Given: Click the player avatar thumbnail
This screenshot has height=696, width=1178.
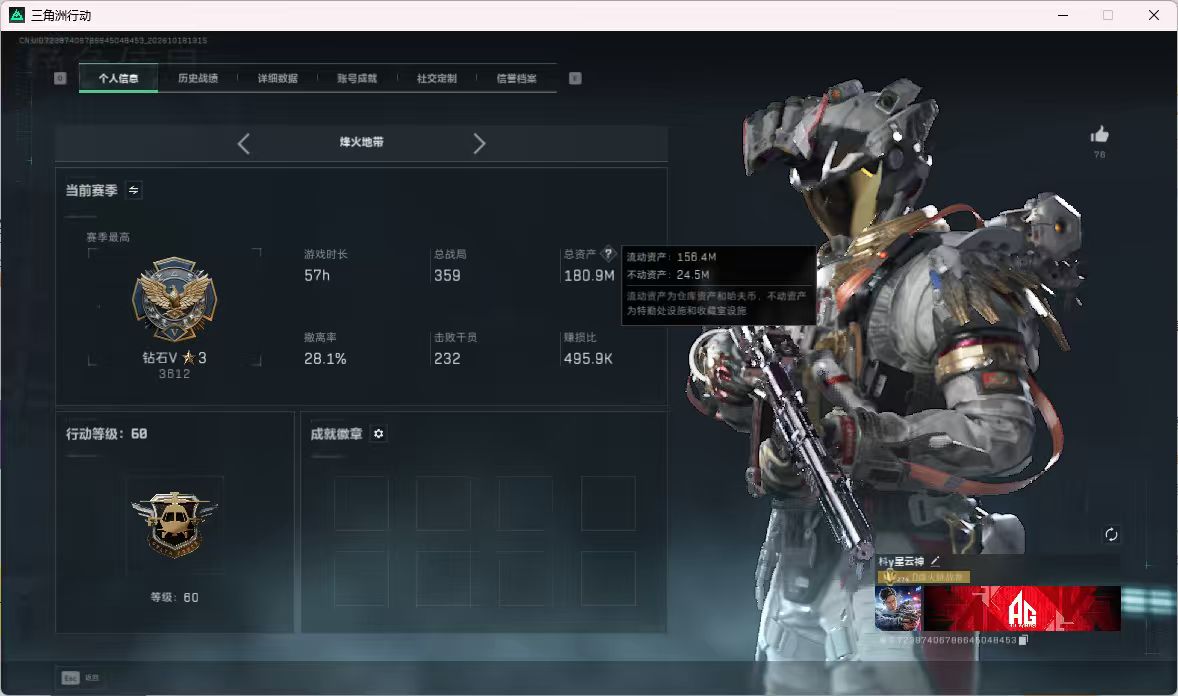Looking at the screenshot, I should click(899, 608).
